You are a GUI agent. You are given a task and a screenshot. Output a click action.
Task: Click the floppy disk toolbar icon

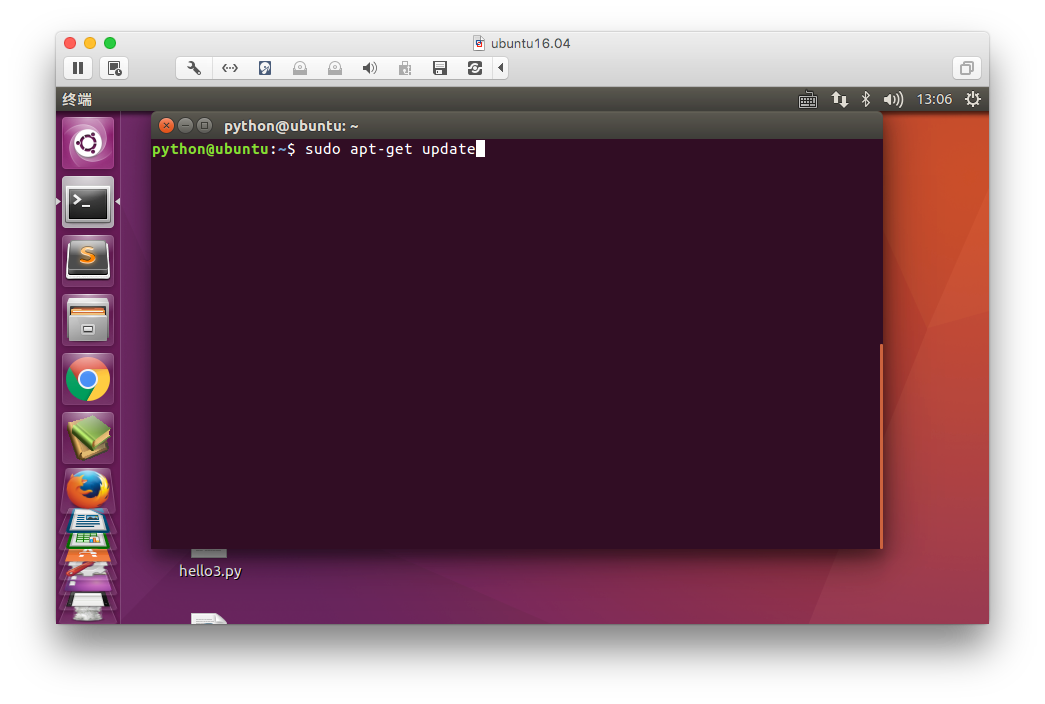[439, 68]
